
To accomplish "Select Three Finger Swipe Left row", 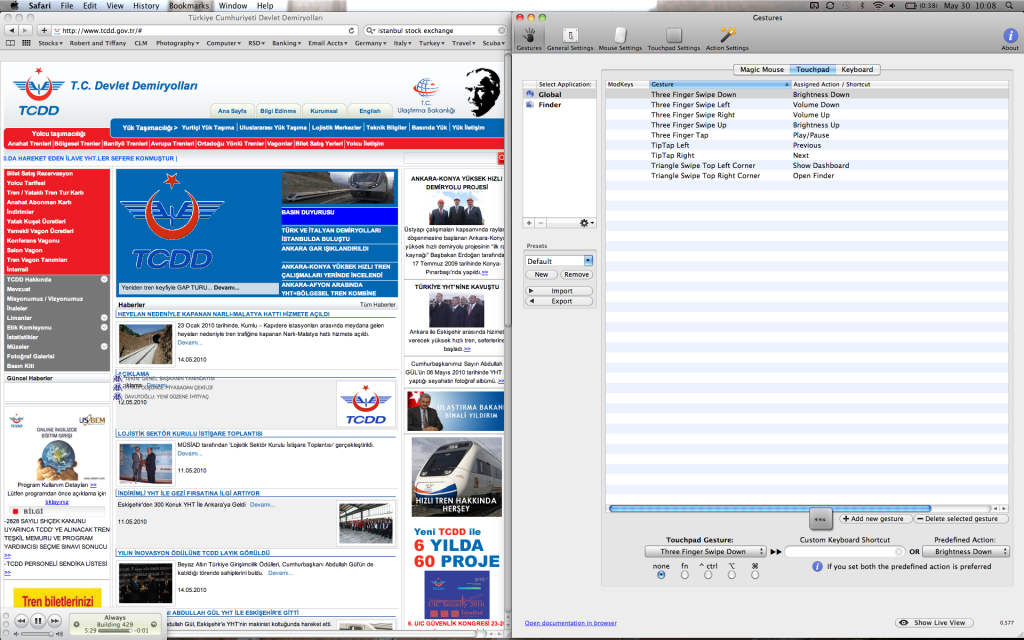I will point(806,104).
